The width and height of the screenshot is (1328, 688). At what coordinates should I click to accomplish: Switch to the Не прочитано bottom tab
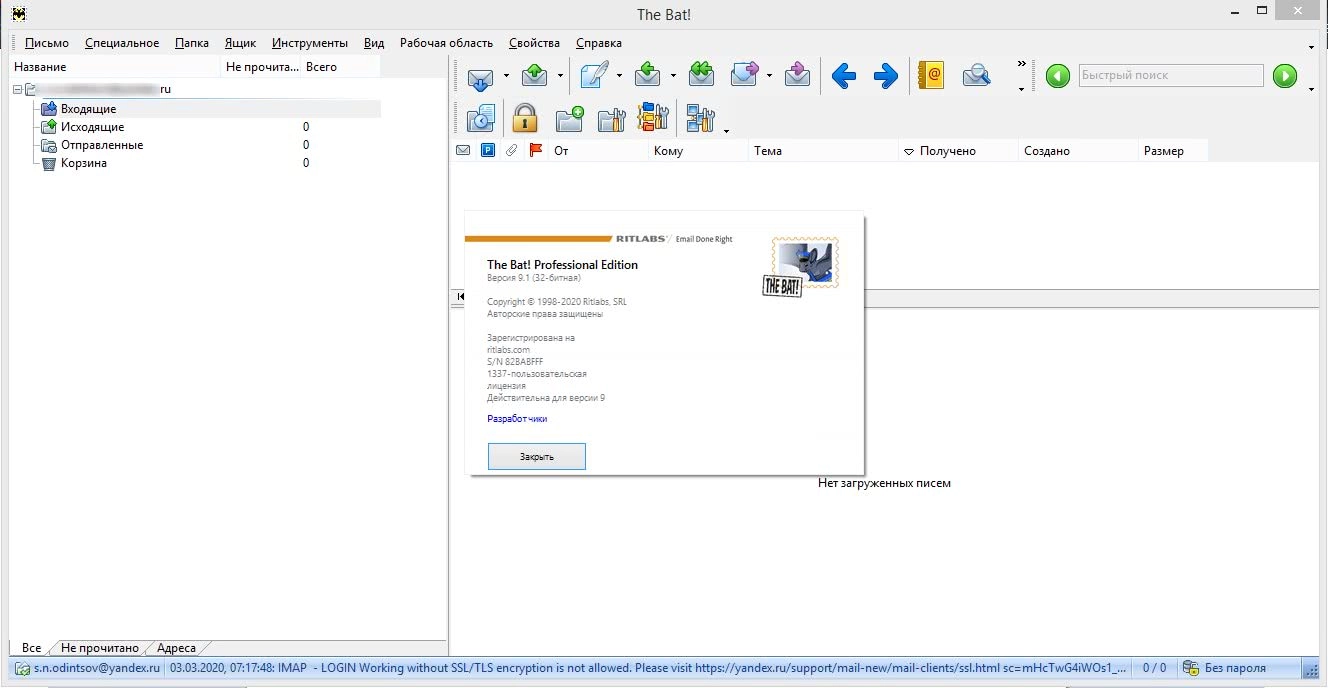pyautogui.click(x=99, y=648)
